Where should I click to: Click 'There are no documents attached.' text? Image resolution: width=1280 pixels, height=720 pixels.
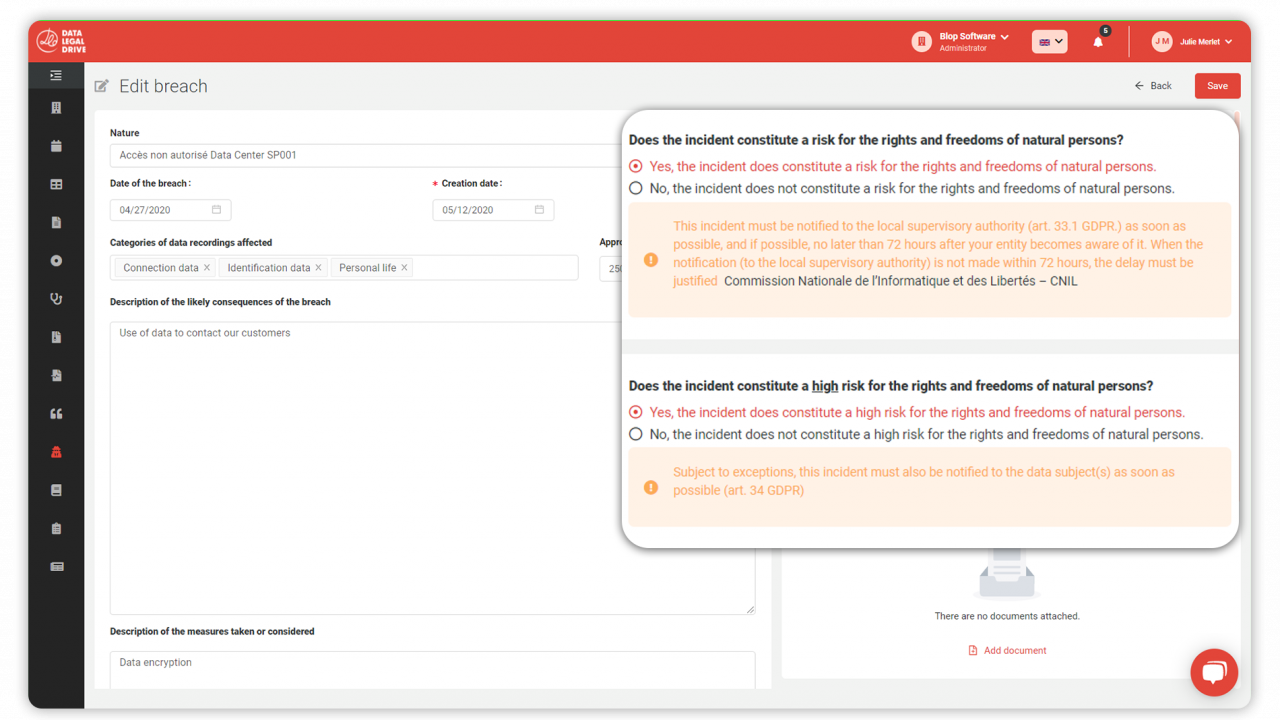click(x=1007, y=616)
